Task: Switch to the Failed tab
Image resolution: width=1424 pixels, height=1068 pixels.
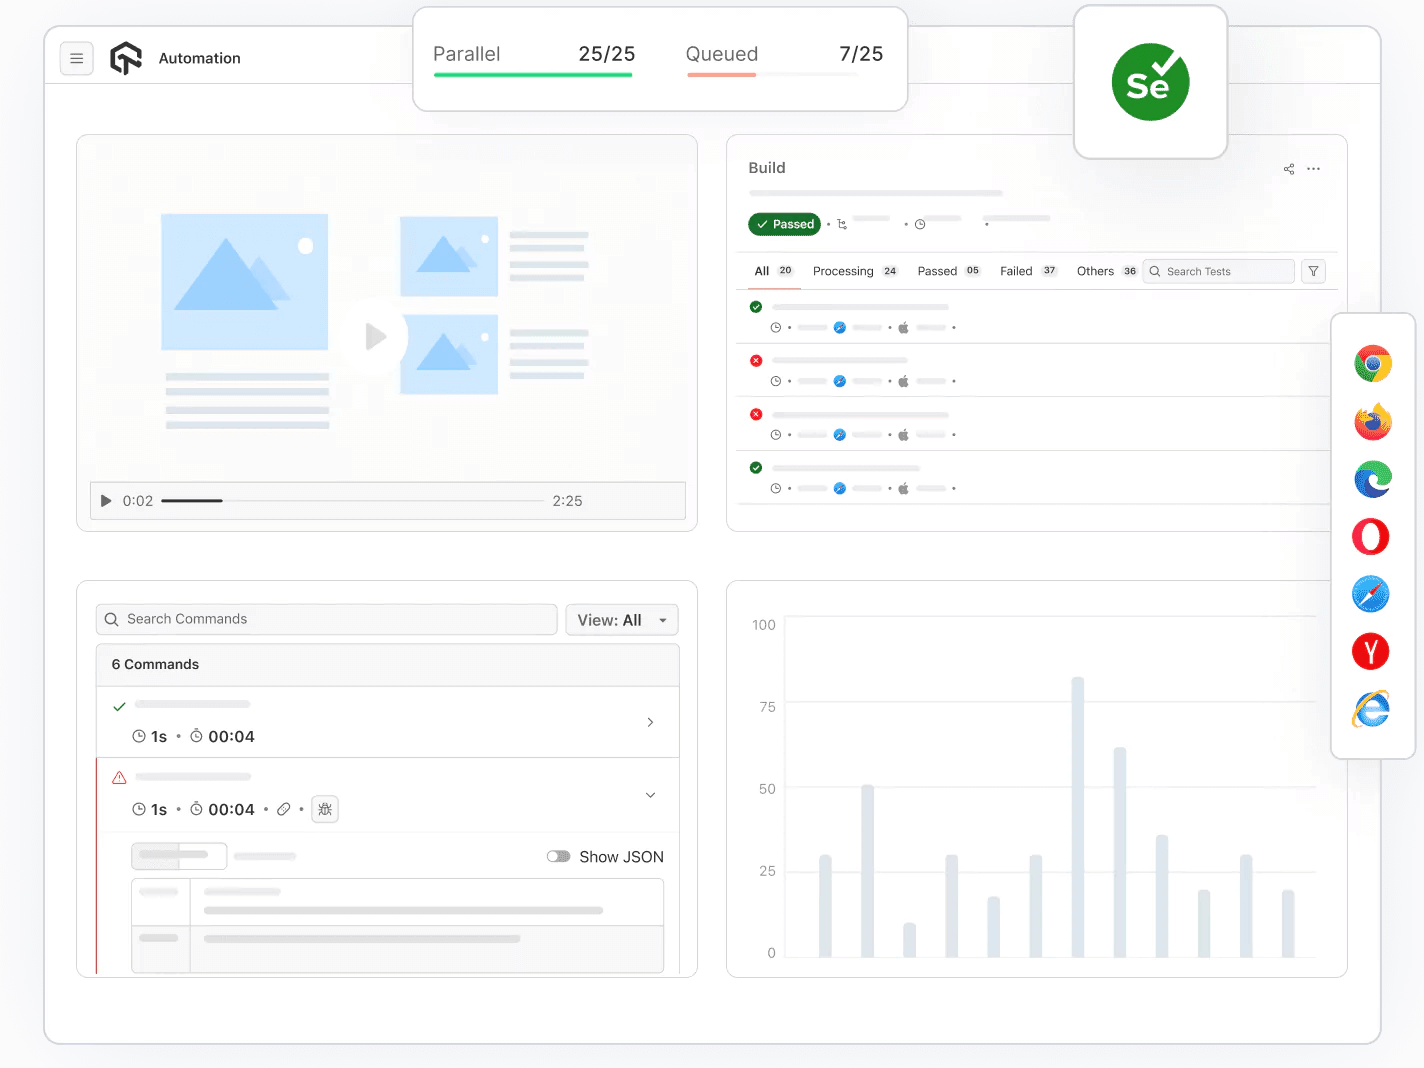Action: coord(1017,270)
